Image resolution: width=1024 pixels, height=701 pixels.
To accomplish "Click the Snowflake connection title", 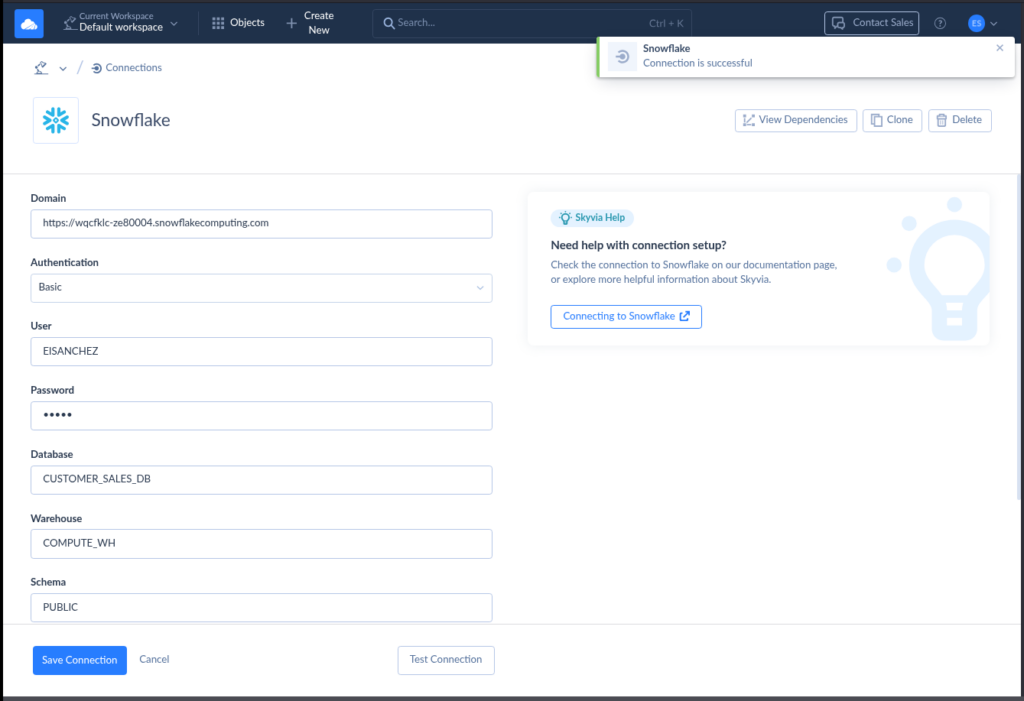I will pyautogui.click(x=131, y=120).
